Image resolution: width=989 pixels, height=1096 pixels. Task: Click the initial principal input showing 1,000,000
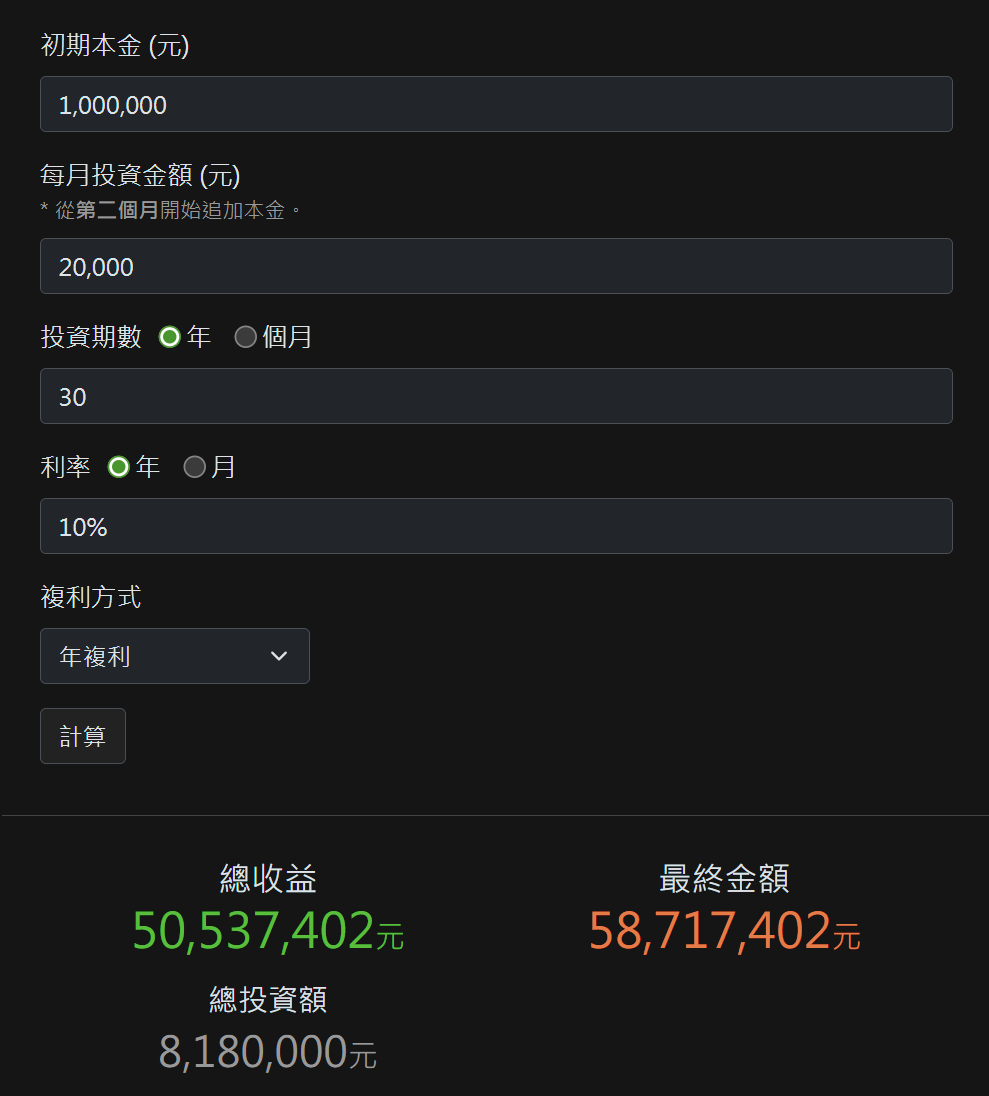[496, 104]
